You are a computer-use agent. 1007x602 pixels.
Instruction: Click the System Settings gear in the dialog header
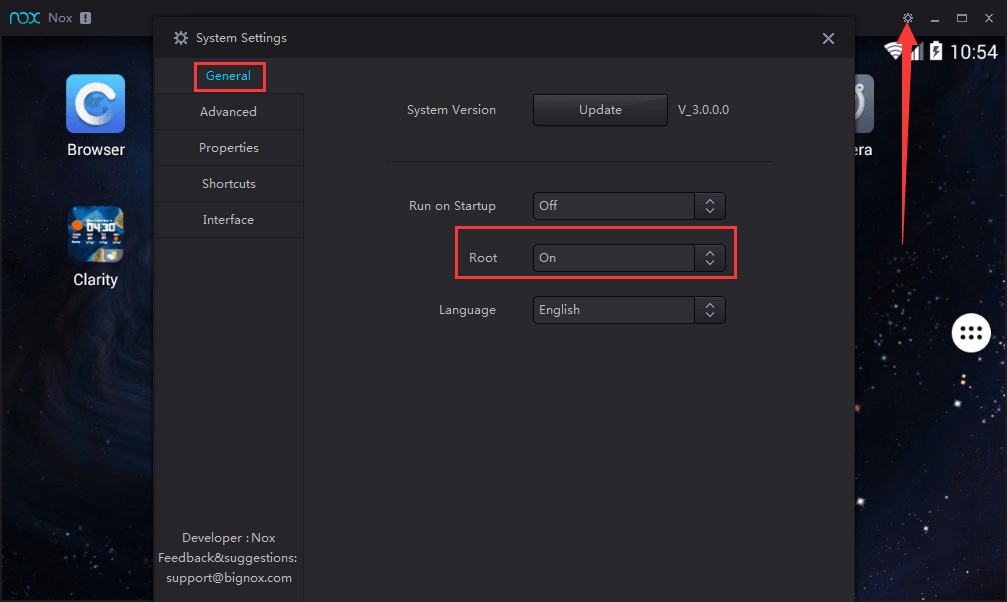click(181, 38)
